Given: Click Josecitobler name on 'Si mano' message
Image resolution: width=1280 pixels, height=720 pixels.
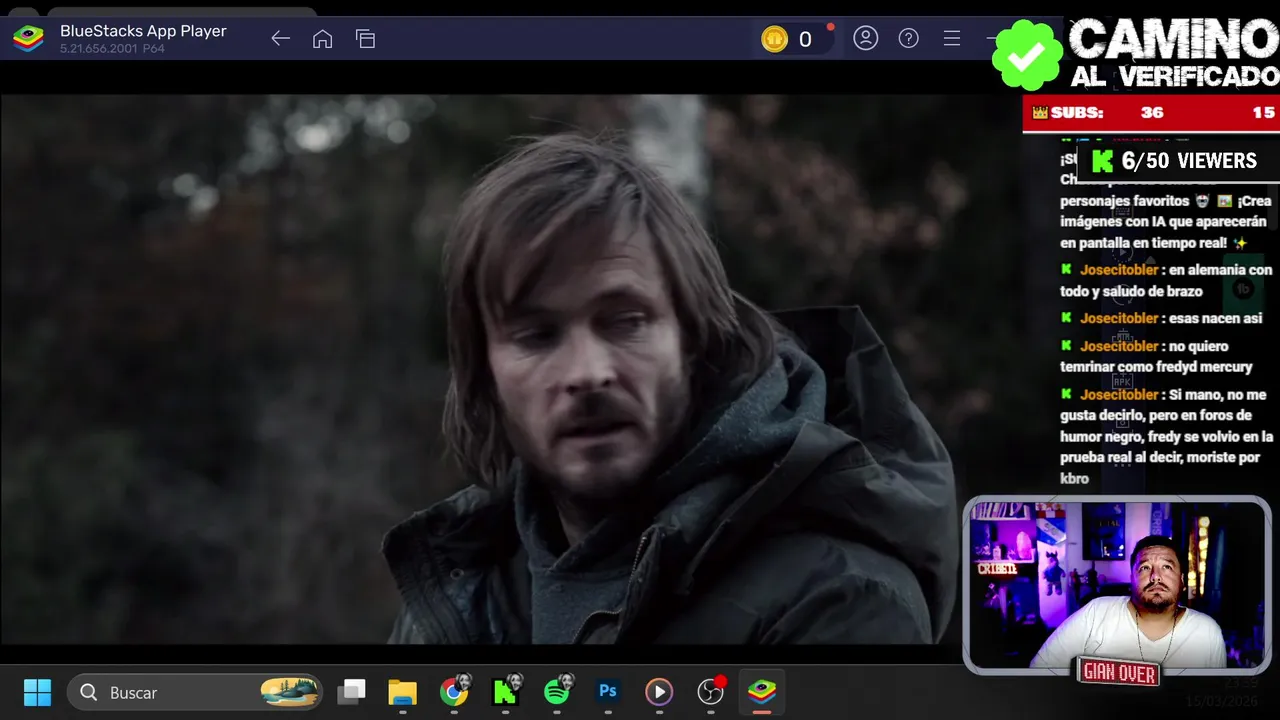Looking at the screenshot, I should click(1119, 394).
